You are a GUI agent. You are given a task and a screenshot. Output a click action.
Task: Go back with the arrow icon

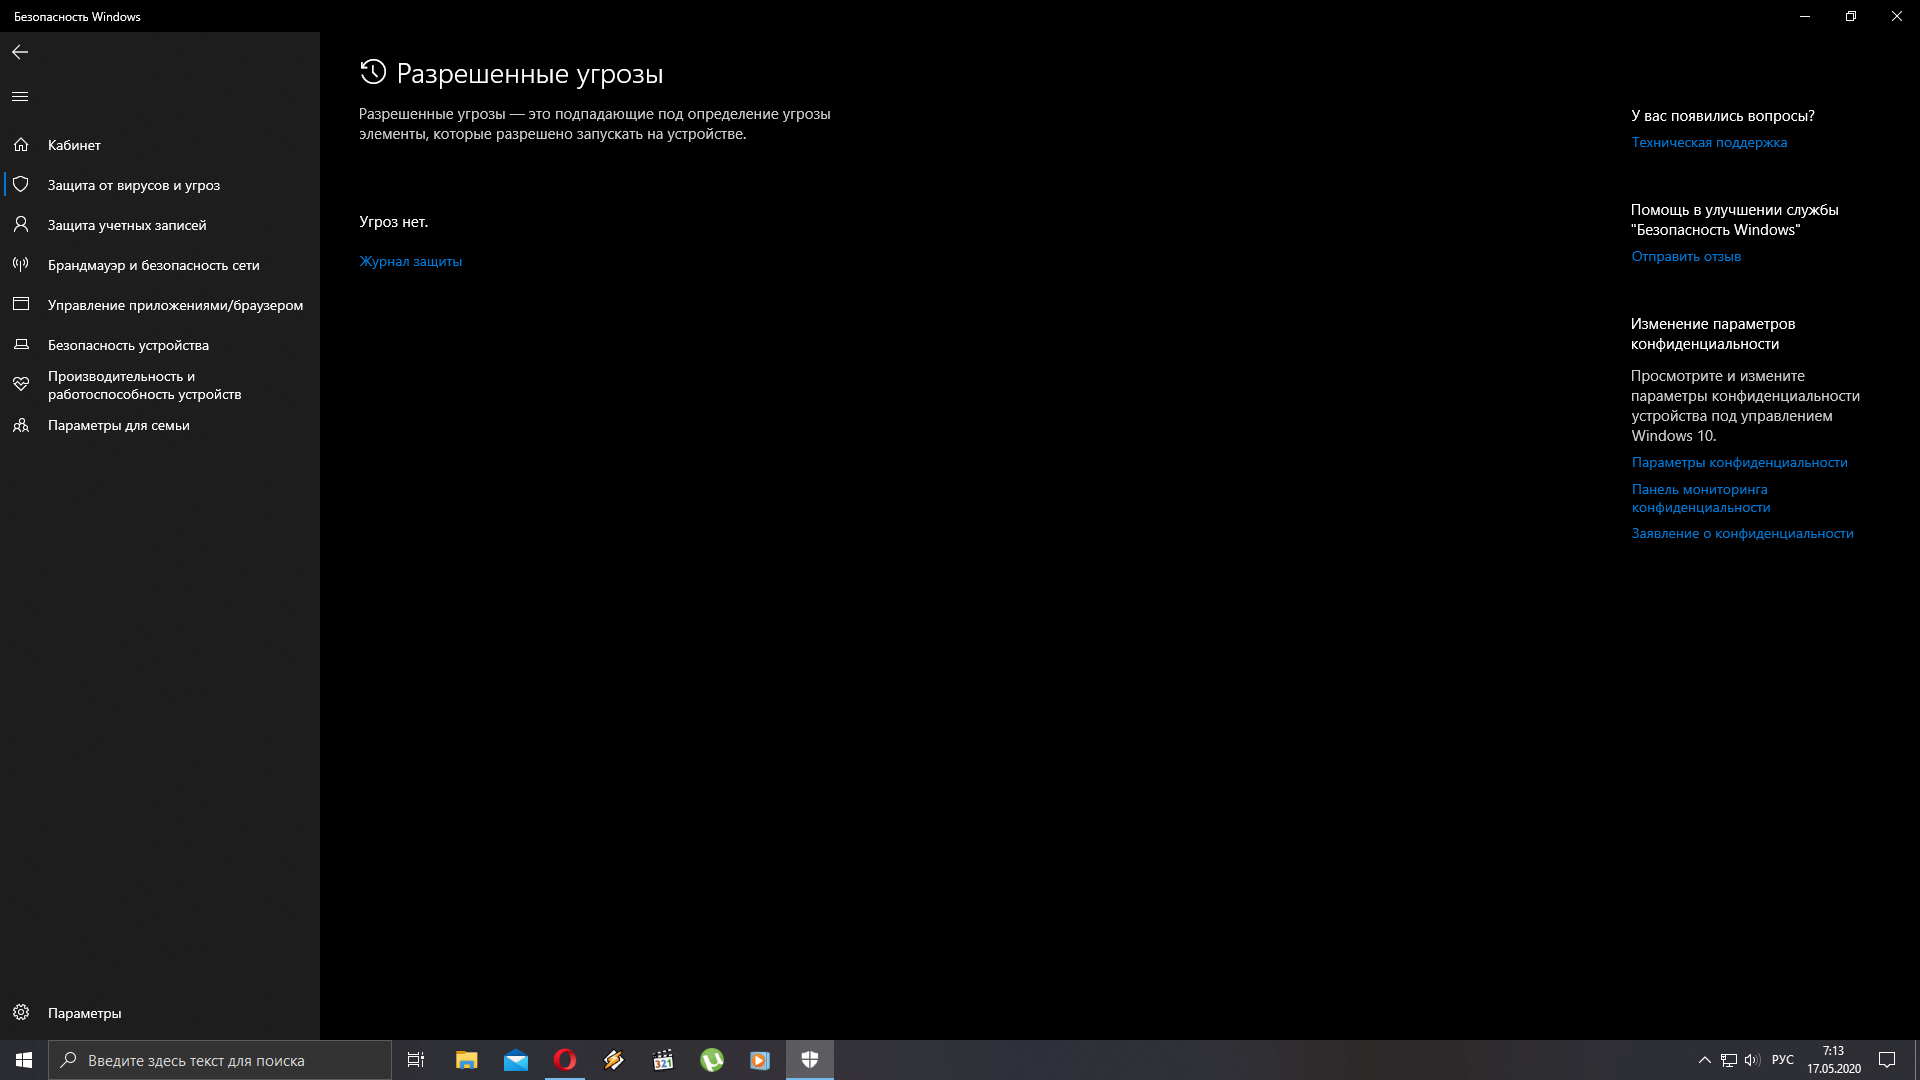[20, 52]
